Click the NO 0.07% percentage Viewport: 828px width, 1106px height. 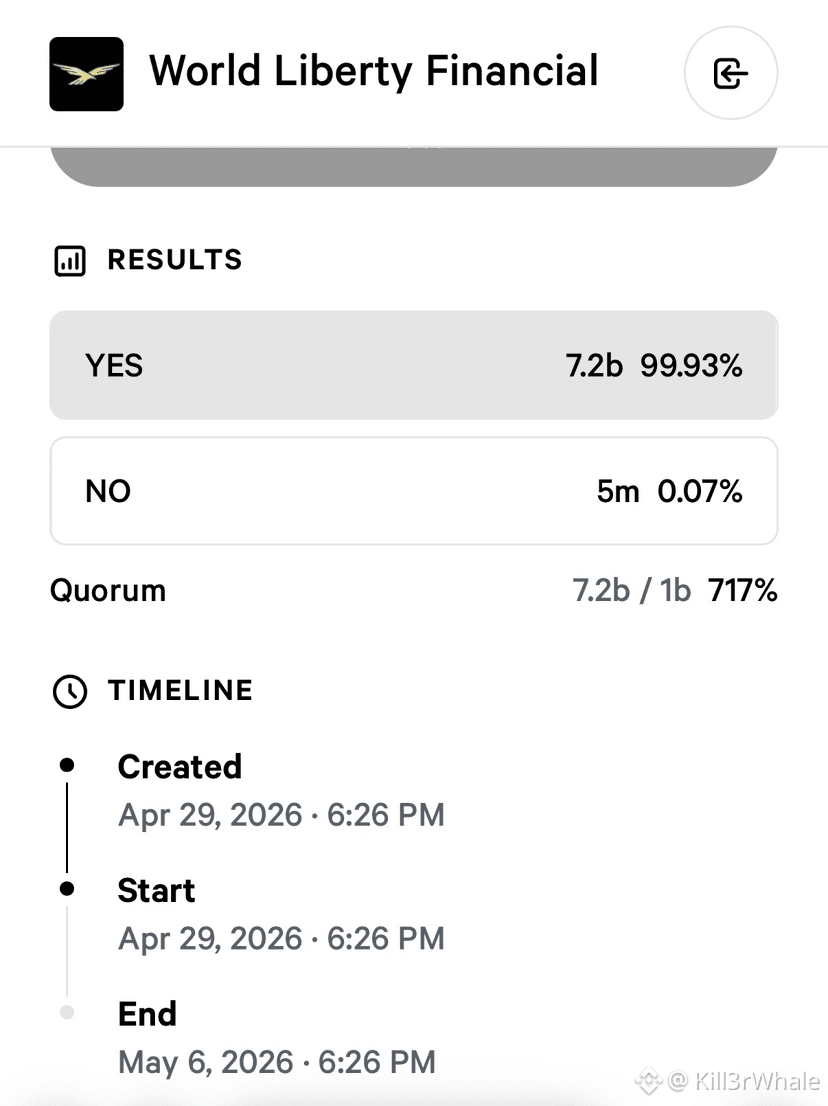tap(700, 491)
